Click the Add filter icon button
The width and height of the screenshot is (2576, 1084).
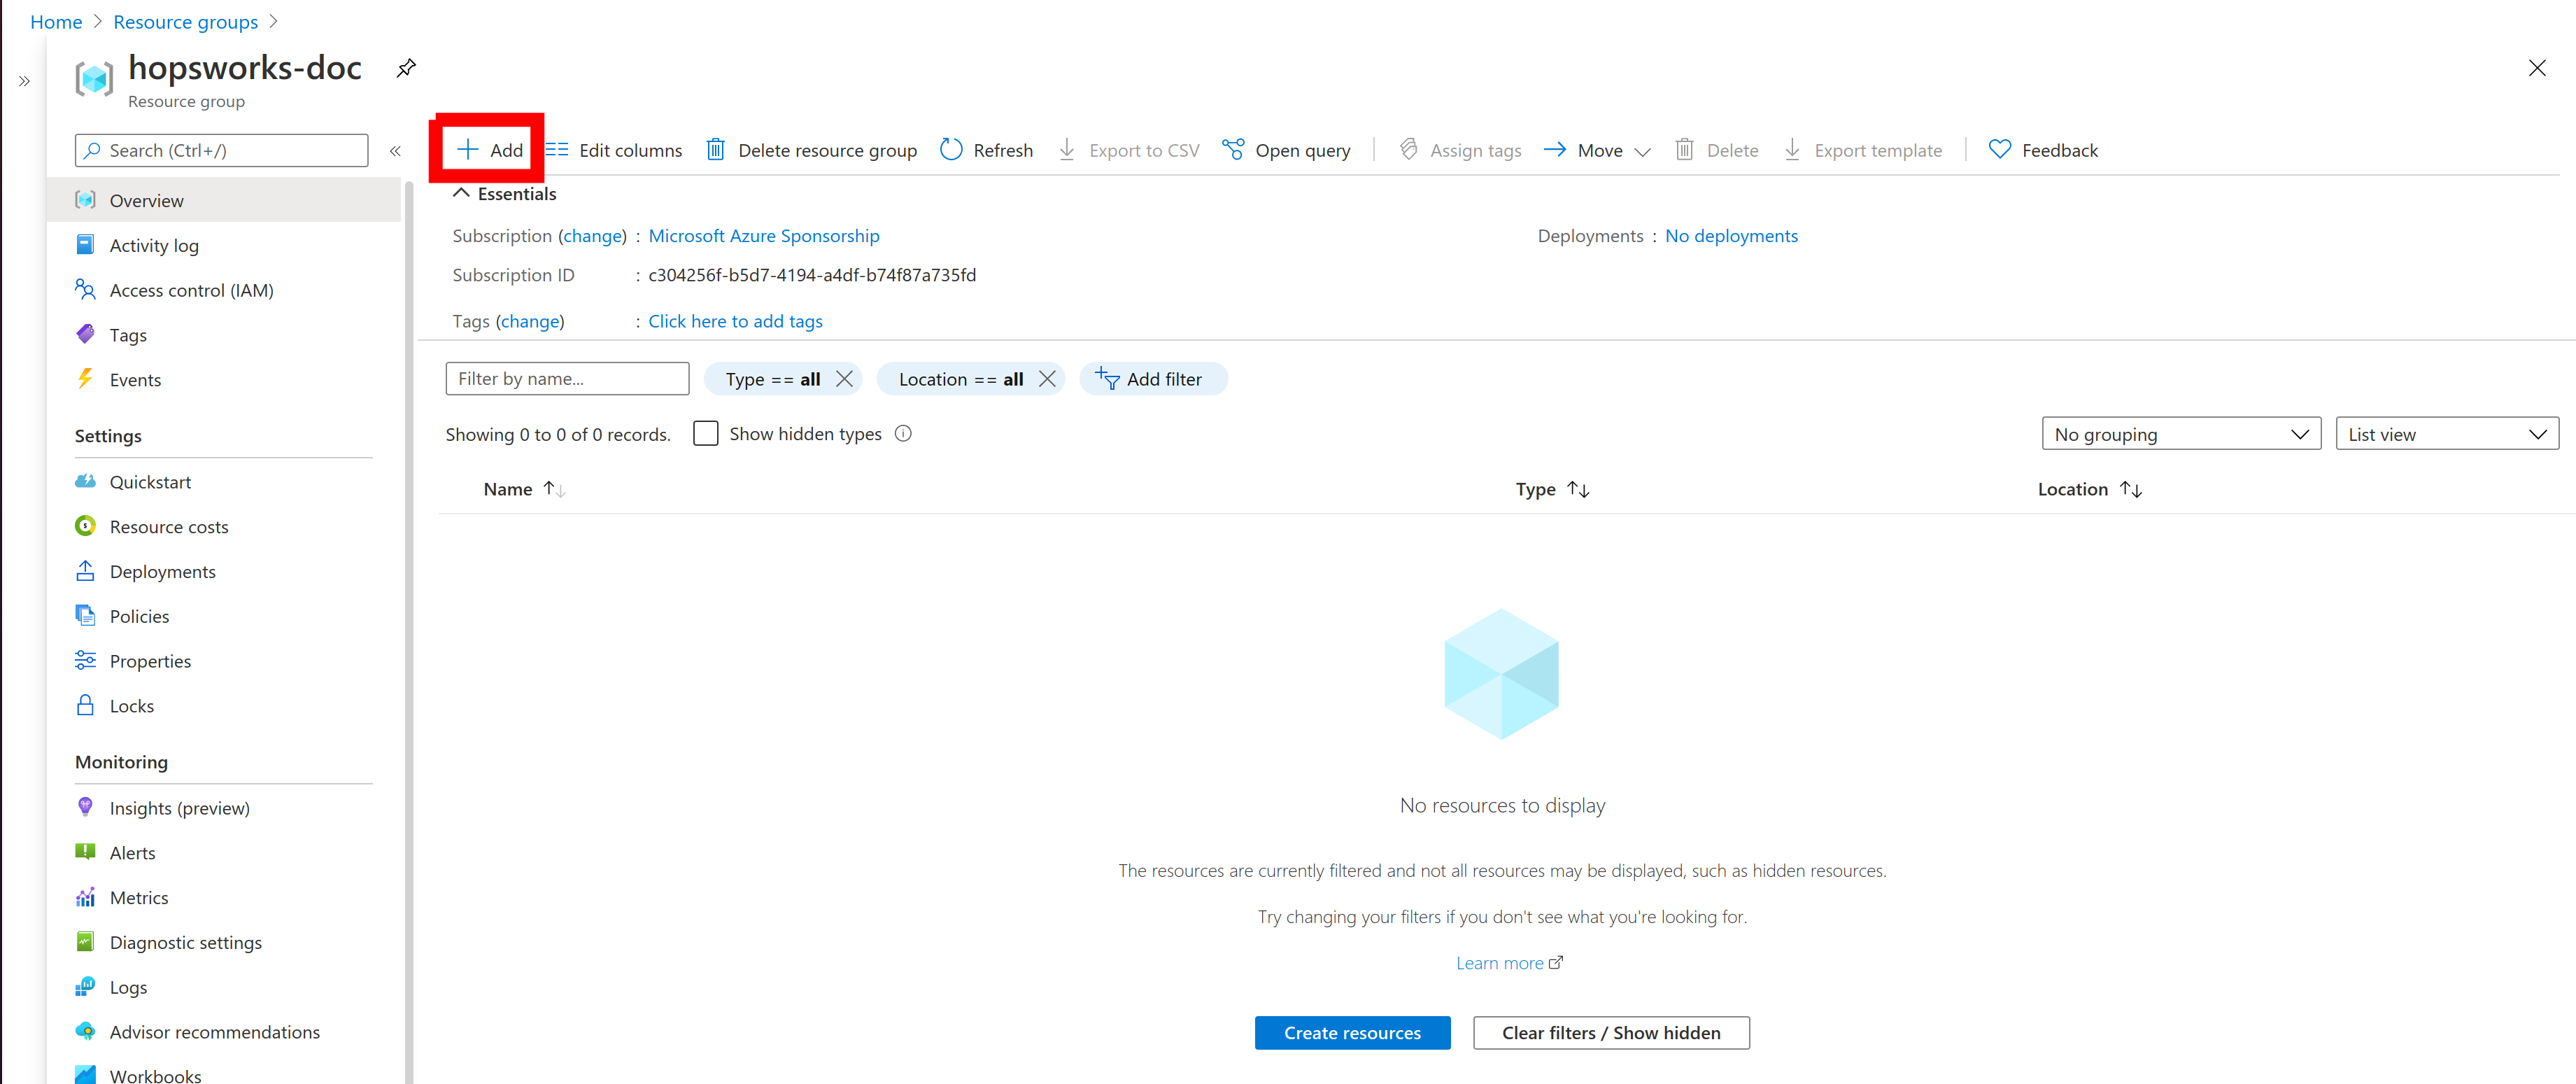(1107, 379)
